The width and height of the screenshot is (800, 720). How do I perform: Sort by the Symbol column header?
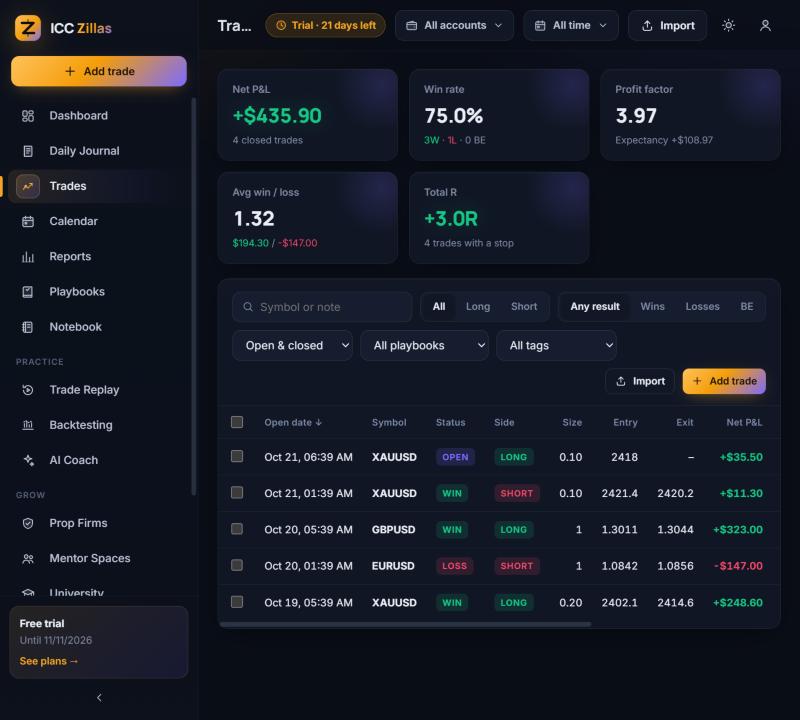pyautogui.click(x=389, y=423)
